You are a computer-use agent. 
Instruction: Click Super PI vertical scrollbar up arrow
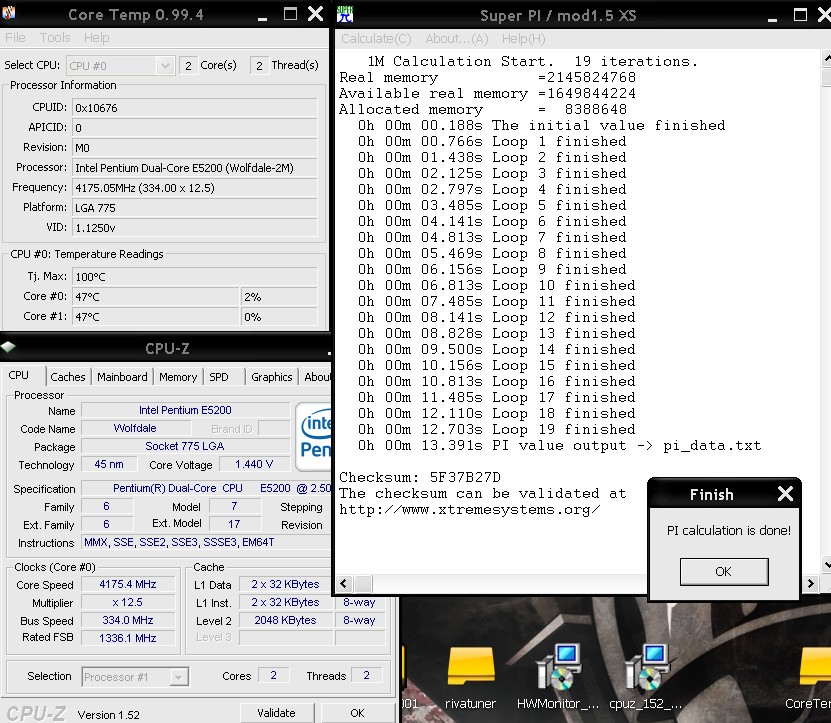tap(826, 58)
